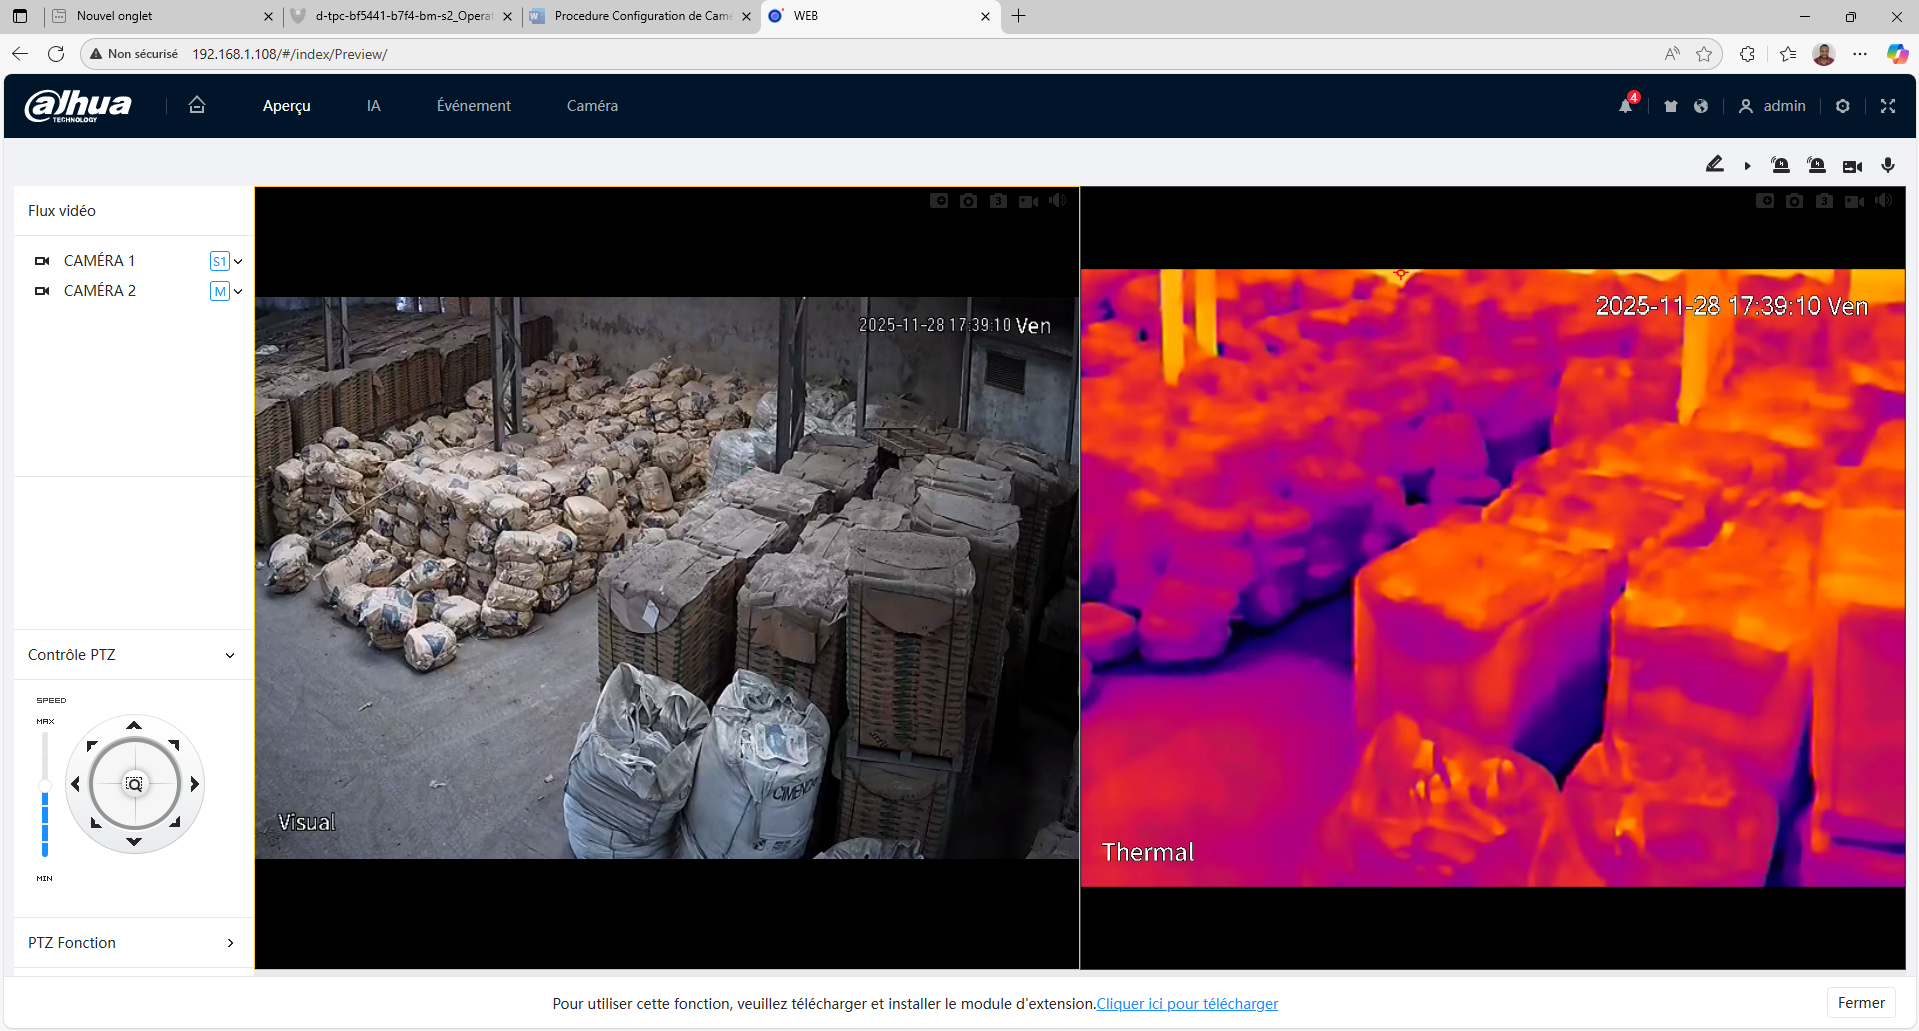1919x1031 pixels.
Task: Open the language globe icon
Action: [x=1701, y=106]
